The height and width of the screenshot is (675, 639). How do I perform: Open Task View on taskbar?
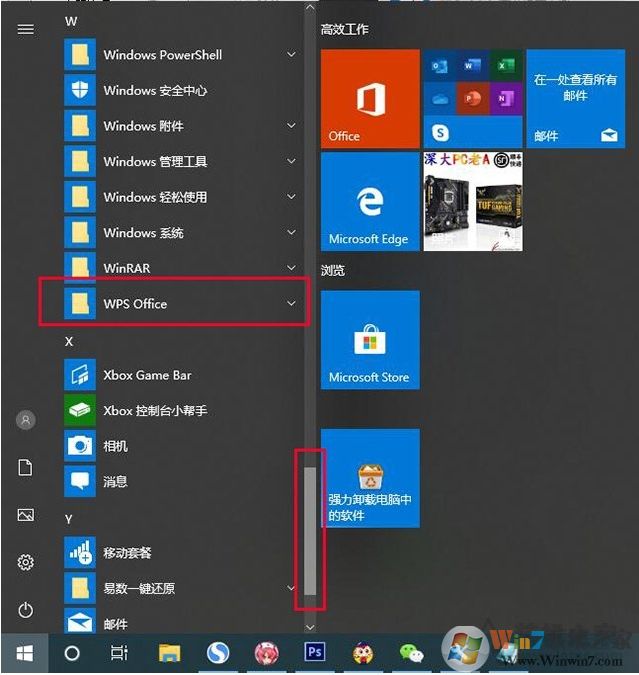coord(119,653)
